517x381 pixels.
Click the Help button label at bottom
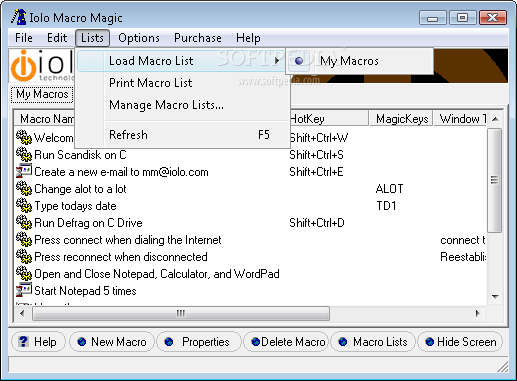[x=45, y=342]
